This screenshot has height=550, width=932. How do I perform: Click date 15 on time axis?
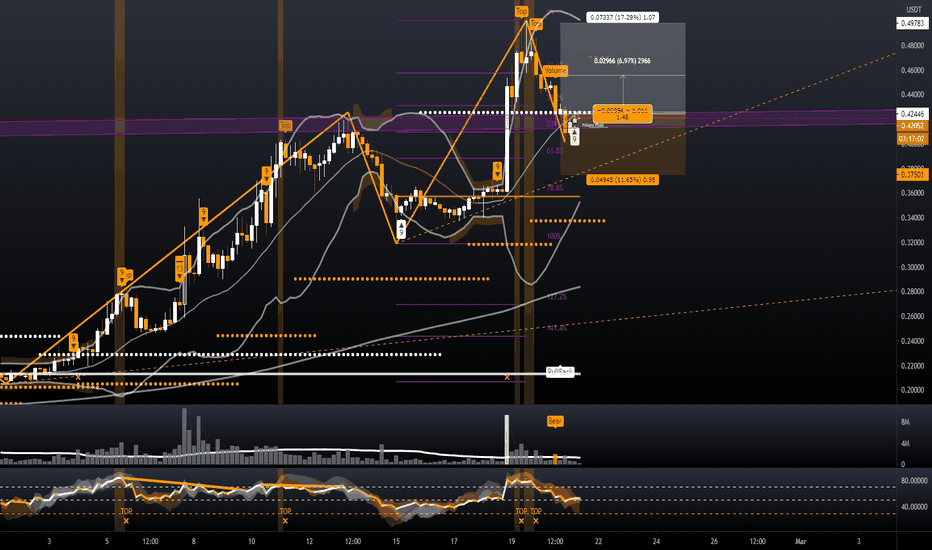pos(396,542)
